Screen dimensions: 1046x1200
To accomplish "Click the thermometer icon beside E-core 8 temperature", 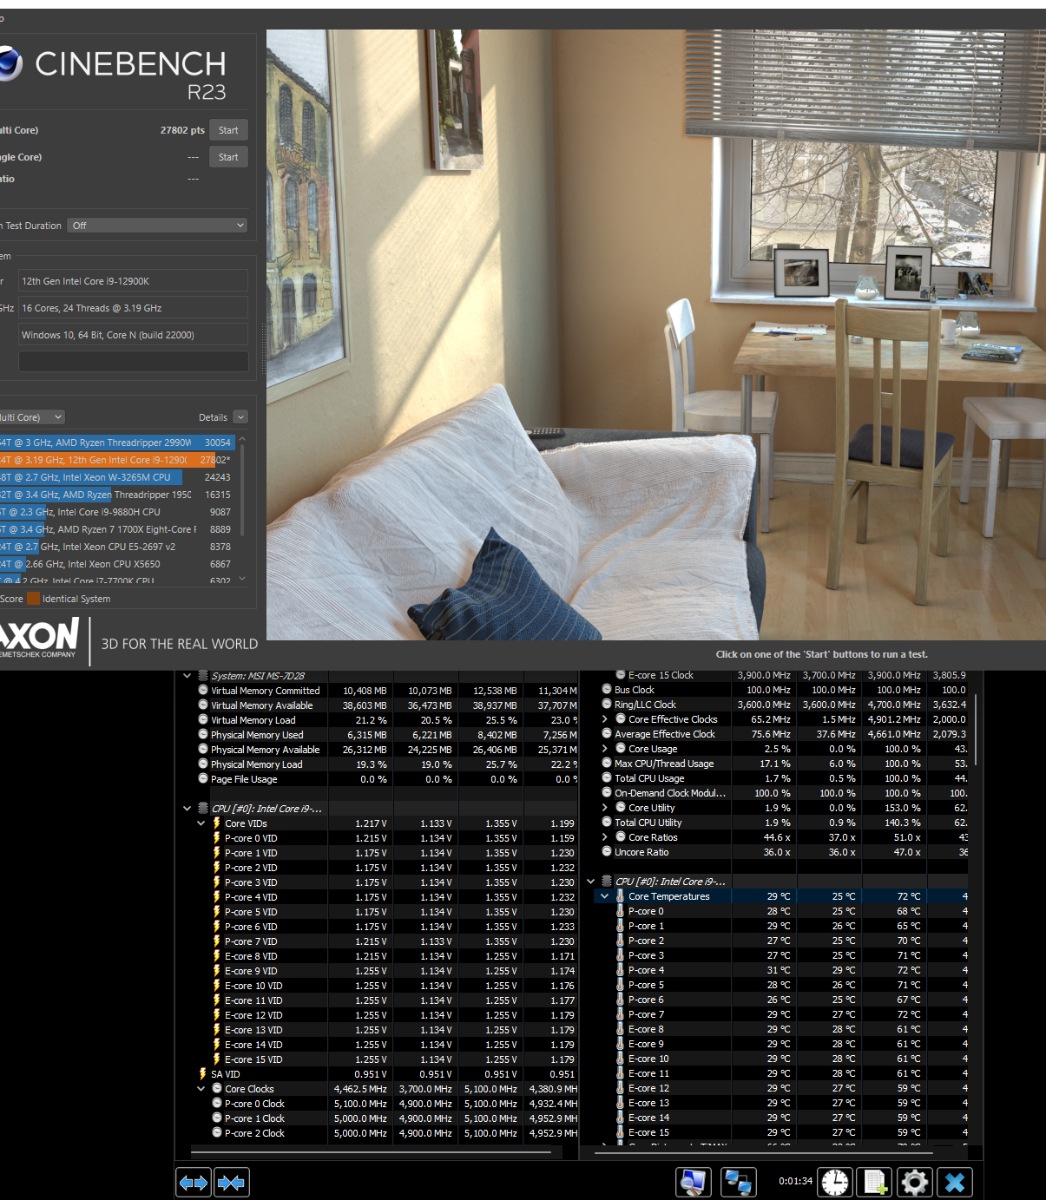I will point(620,1029).
